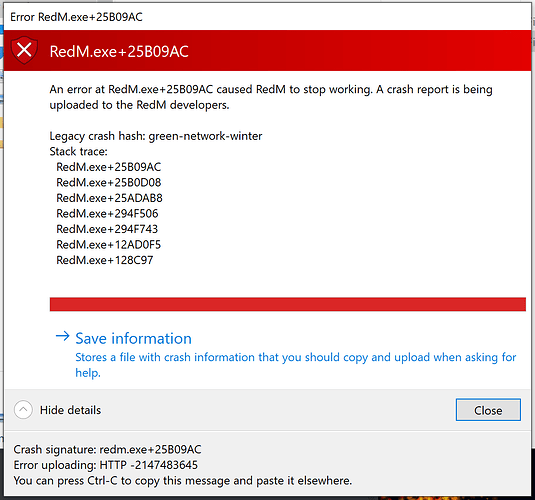Click the 'Error uploading: HTTP' status line
Viewport: 535px width, 500px height.
point(106,465)
